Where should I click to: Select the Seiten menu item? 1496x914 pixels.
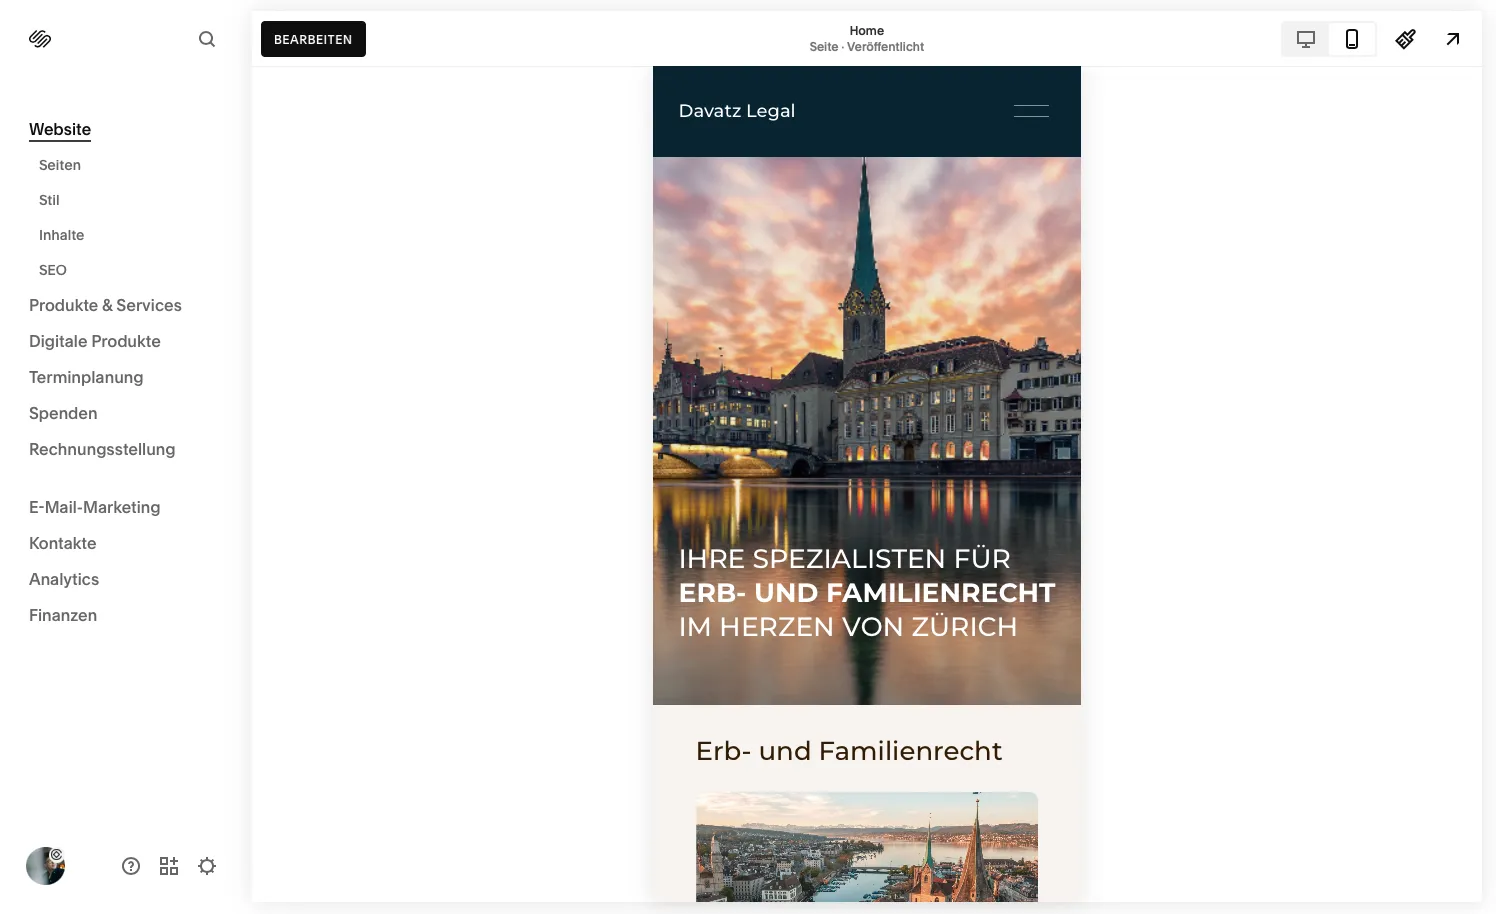59,165
